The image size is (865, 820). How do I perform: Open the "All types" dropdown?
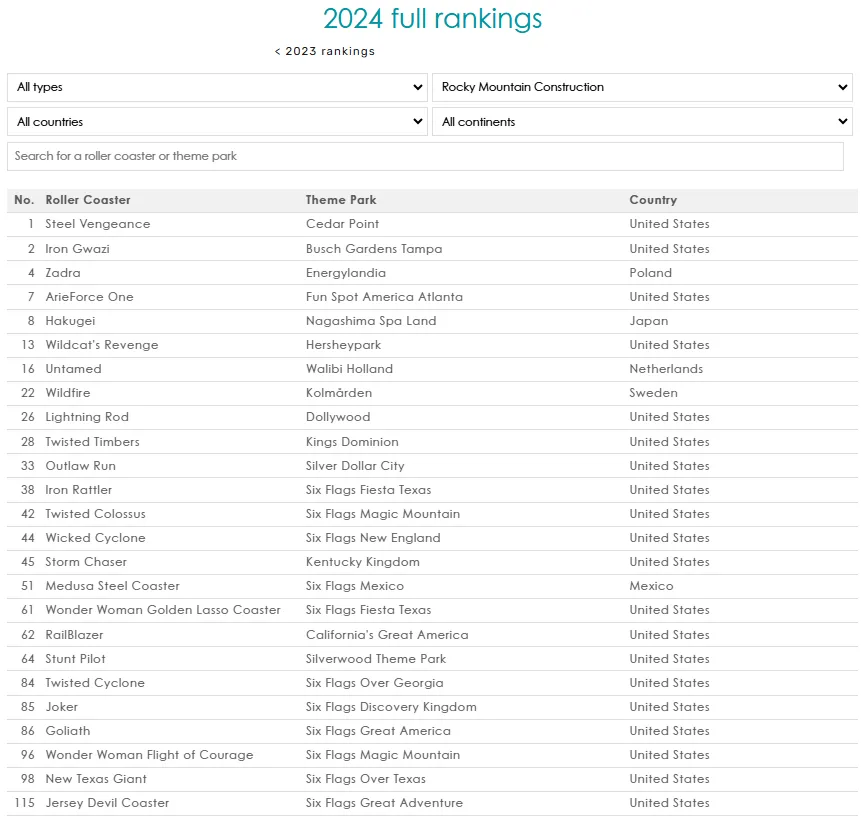tap(215, 87)
